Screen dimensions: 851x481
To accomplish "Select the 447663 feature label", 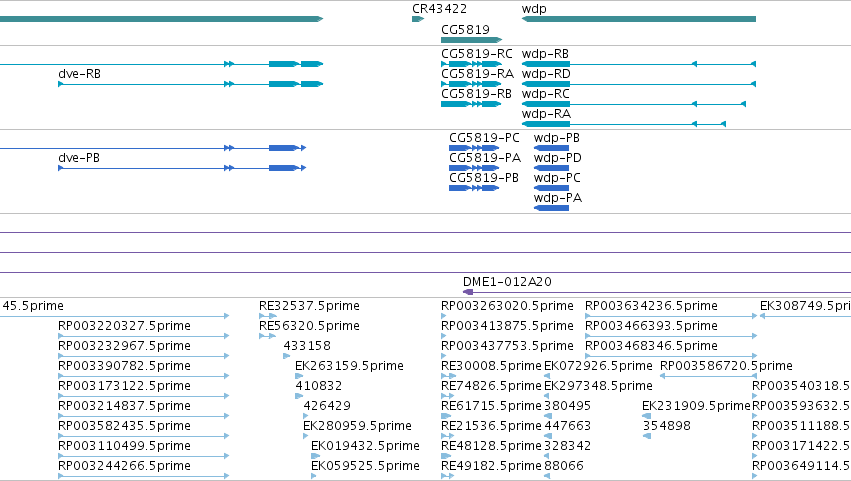I will 568,426.
